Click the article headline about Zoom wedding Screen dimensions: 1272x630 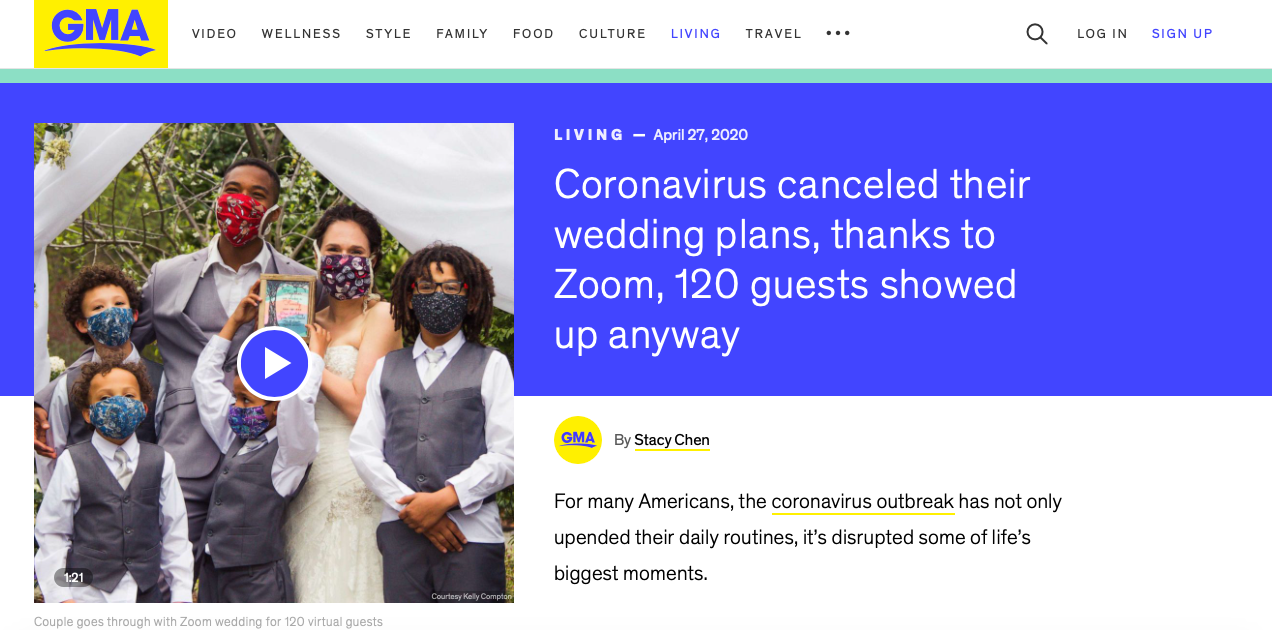pyautogui.click(x=792, y=260)
